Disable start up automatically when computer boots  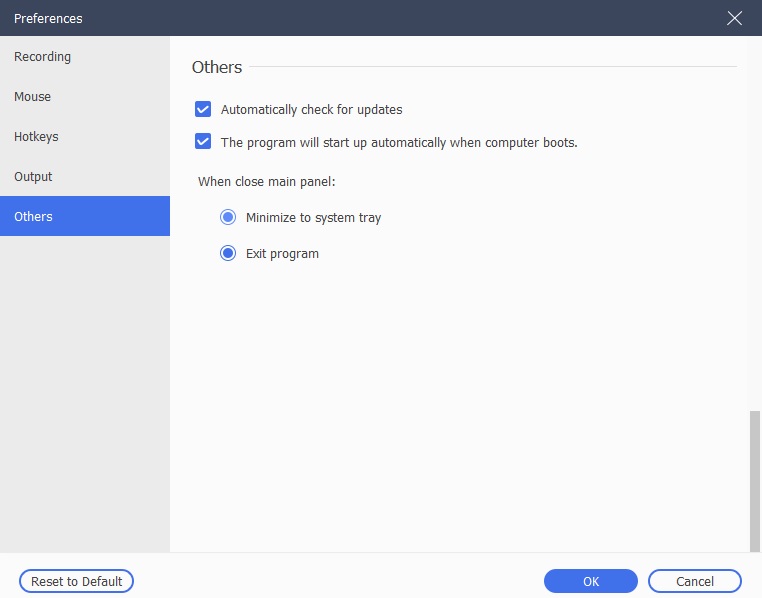point(203,142)
